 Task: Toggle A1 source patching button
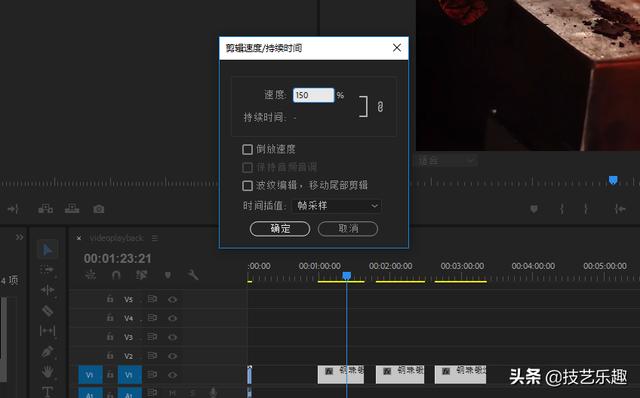pos(90,393)
